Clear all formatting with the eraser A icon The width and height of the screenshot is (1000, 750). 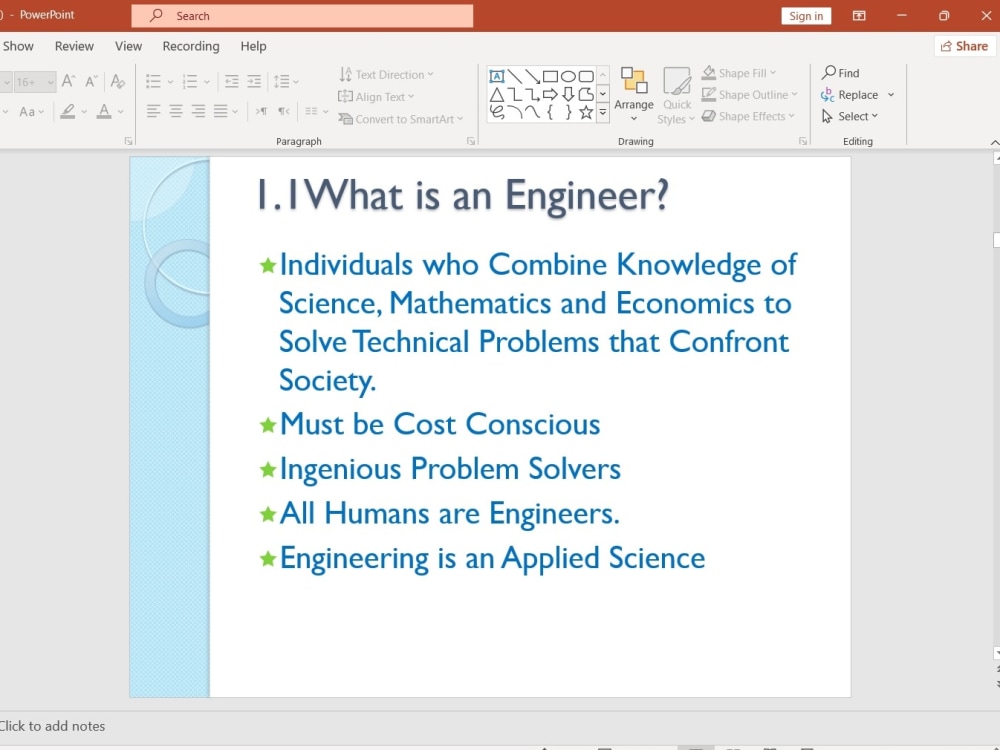click(117, 81)
